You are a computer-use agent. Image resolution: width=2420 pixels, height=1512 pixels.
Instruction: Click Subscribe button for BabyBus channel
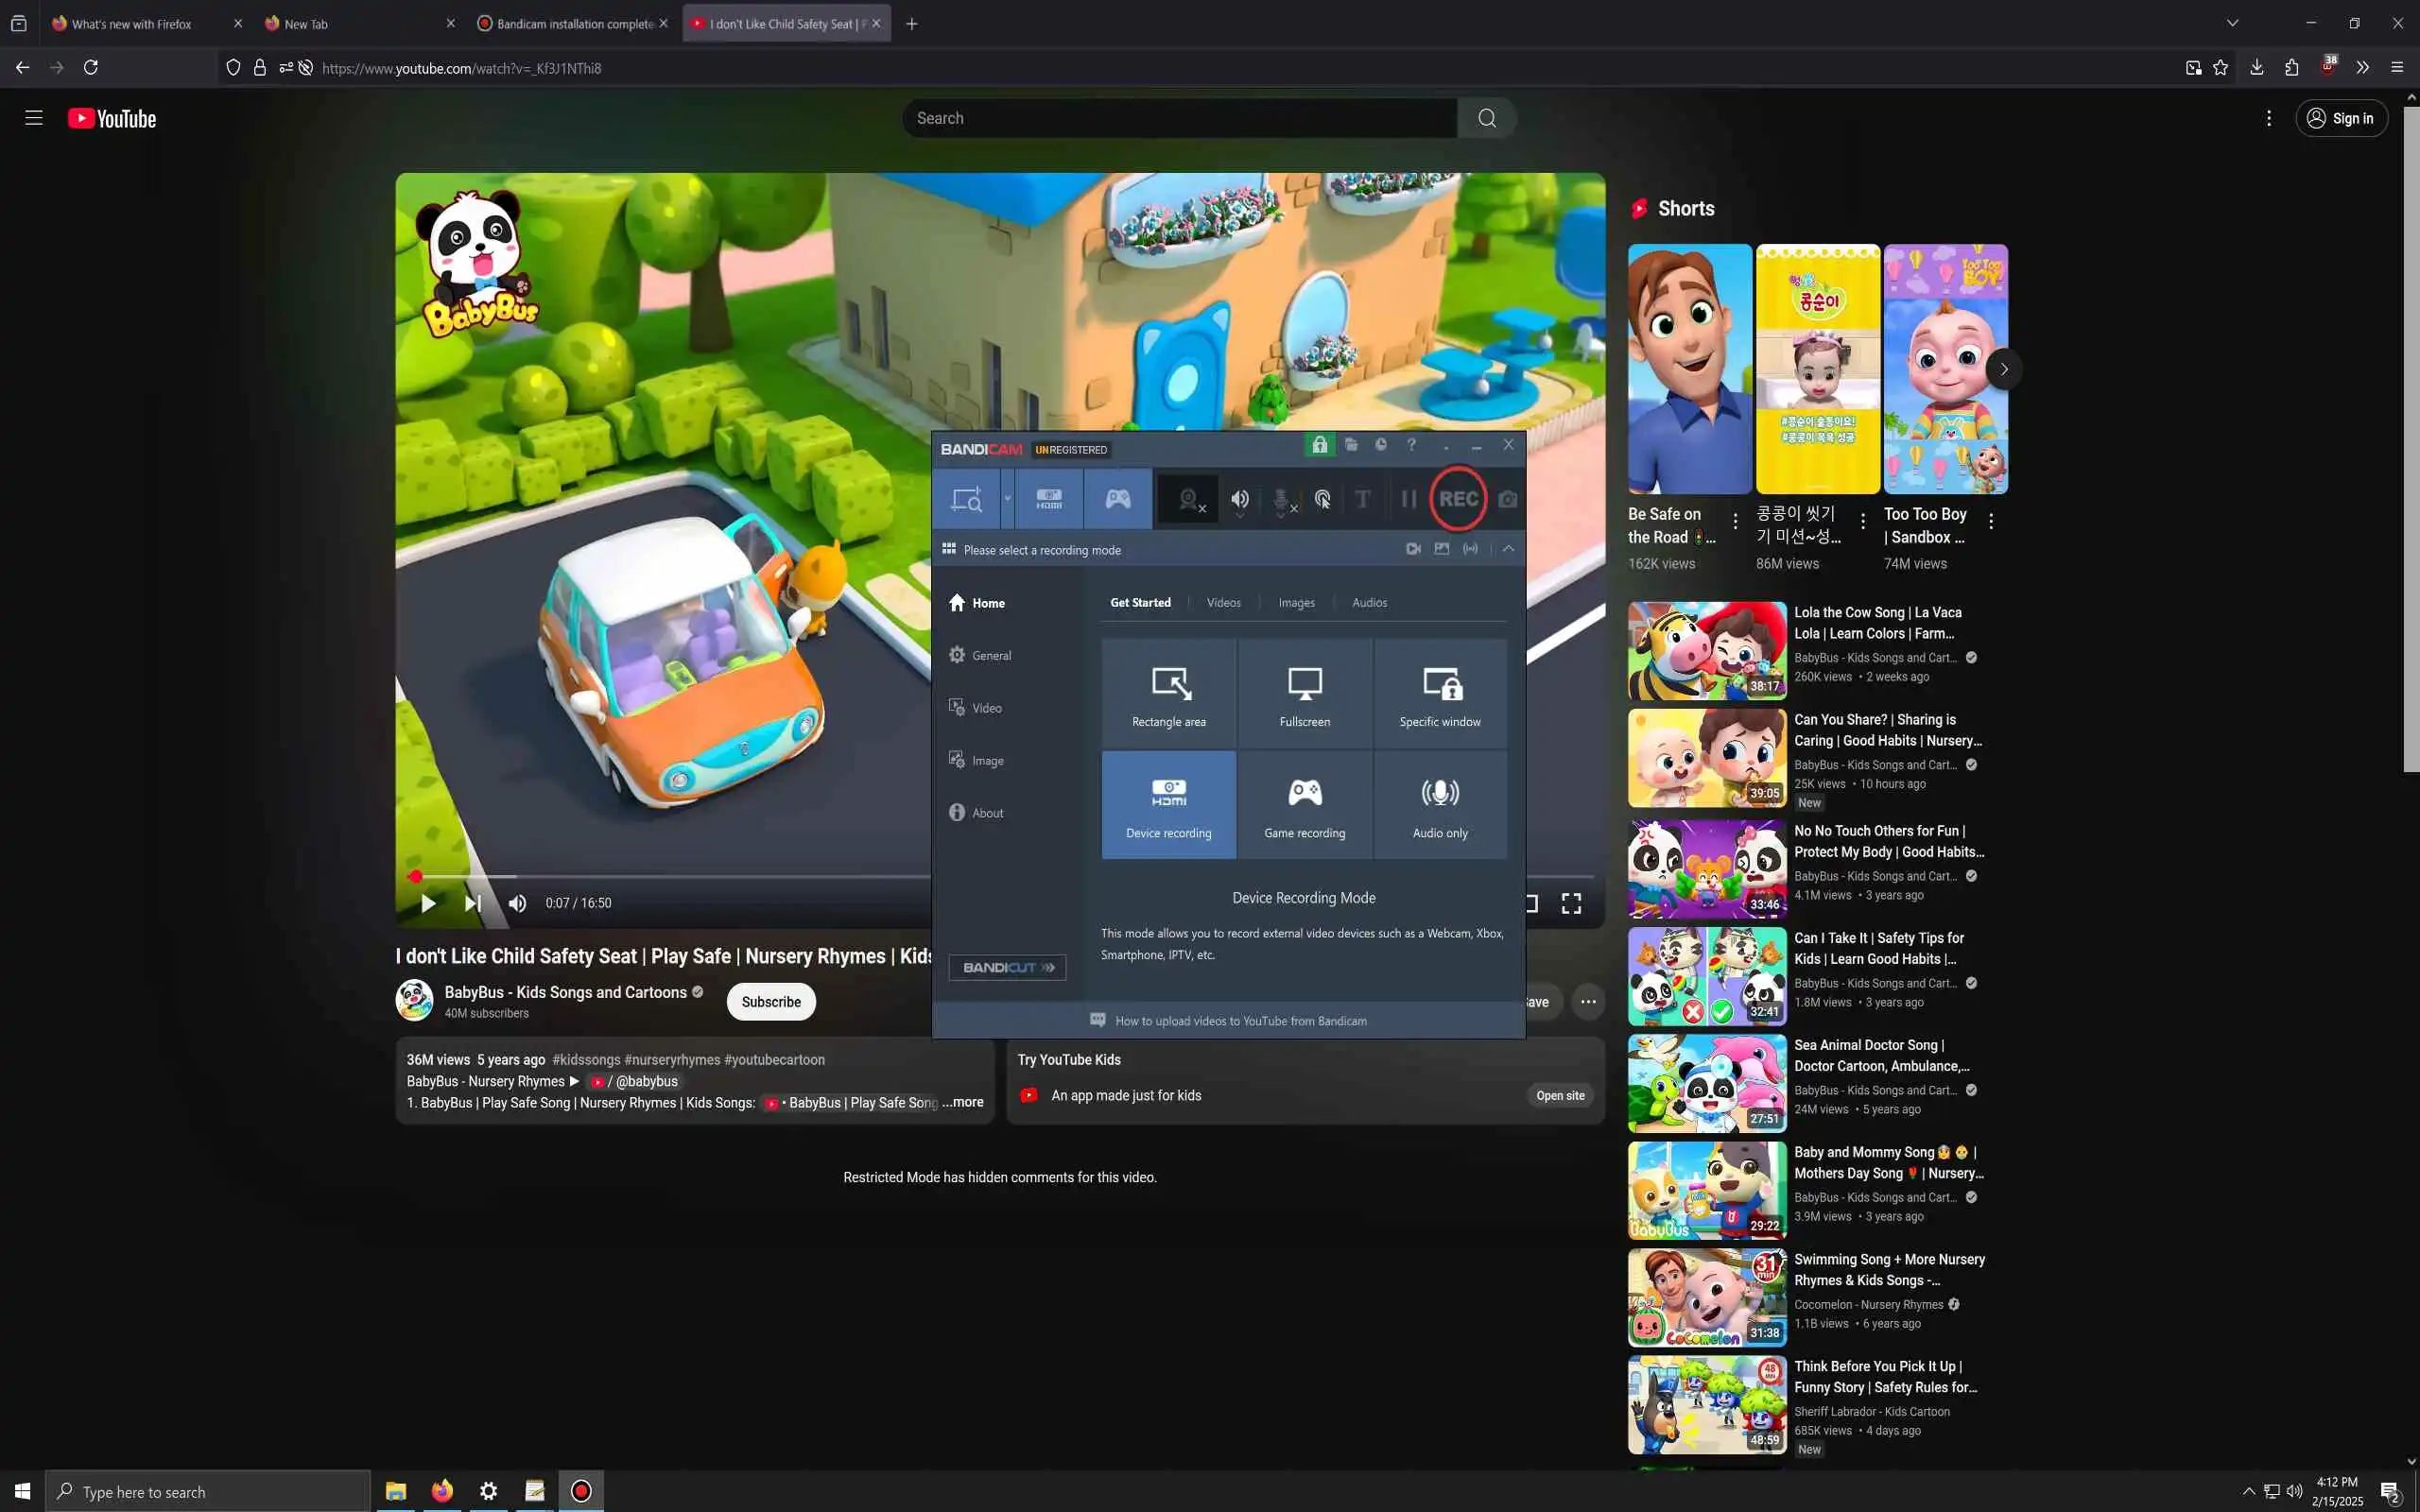pos(770,1002)
